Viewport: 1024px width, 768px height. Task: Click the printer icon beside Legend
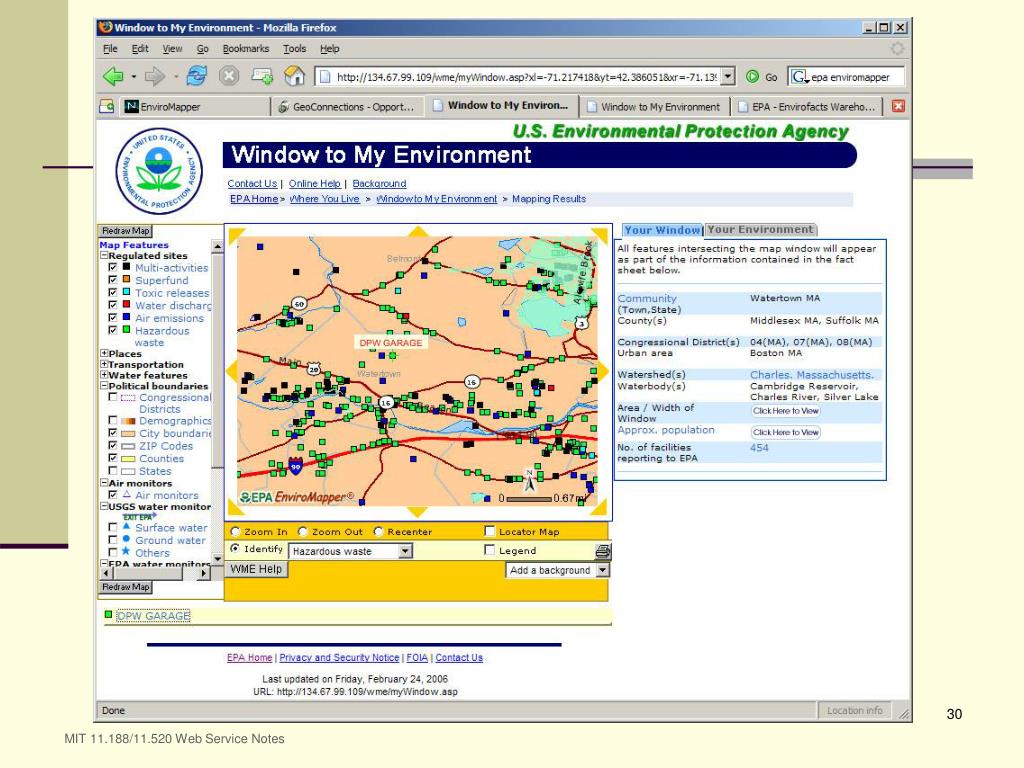tap(603, 551)
